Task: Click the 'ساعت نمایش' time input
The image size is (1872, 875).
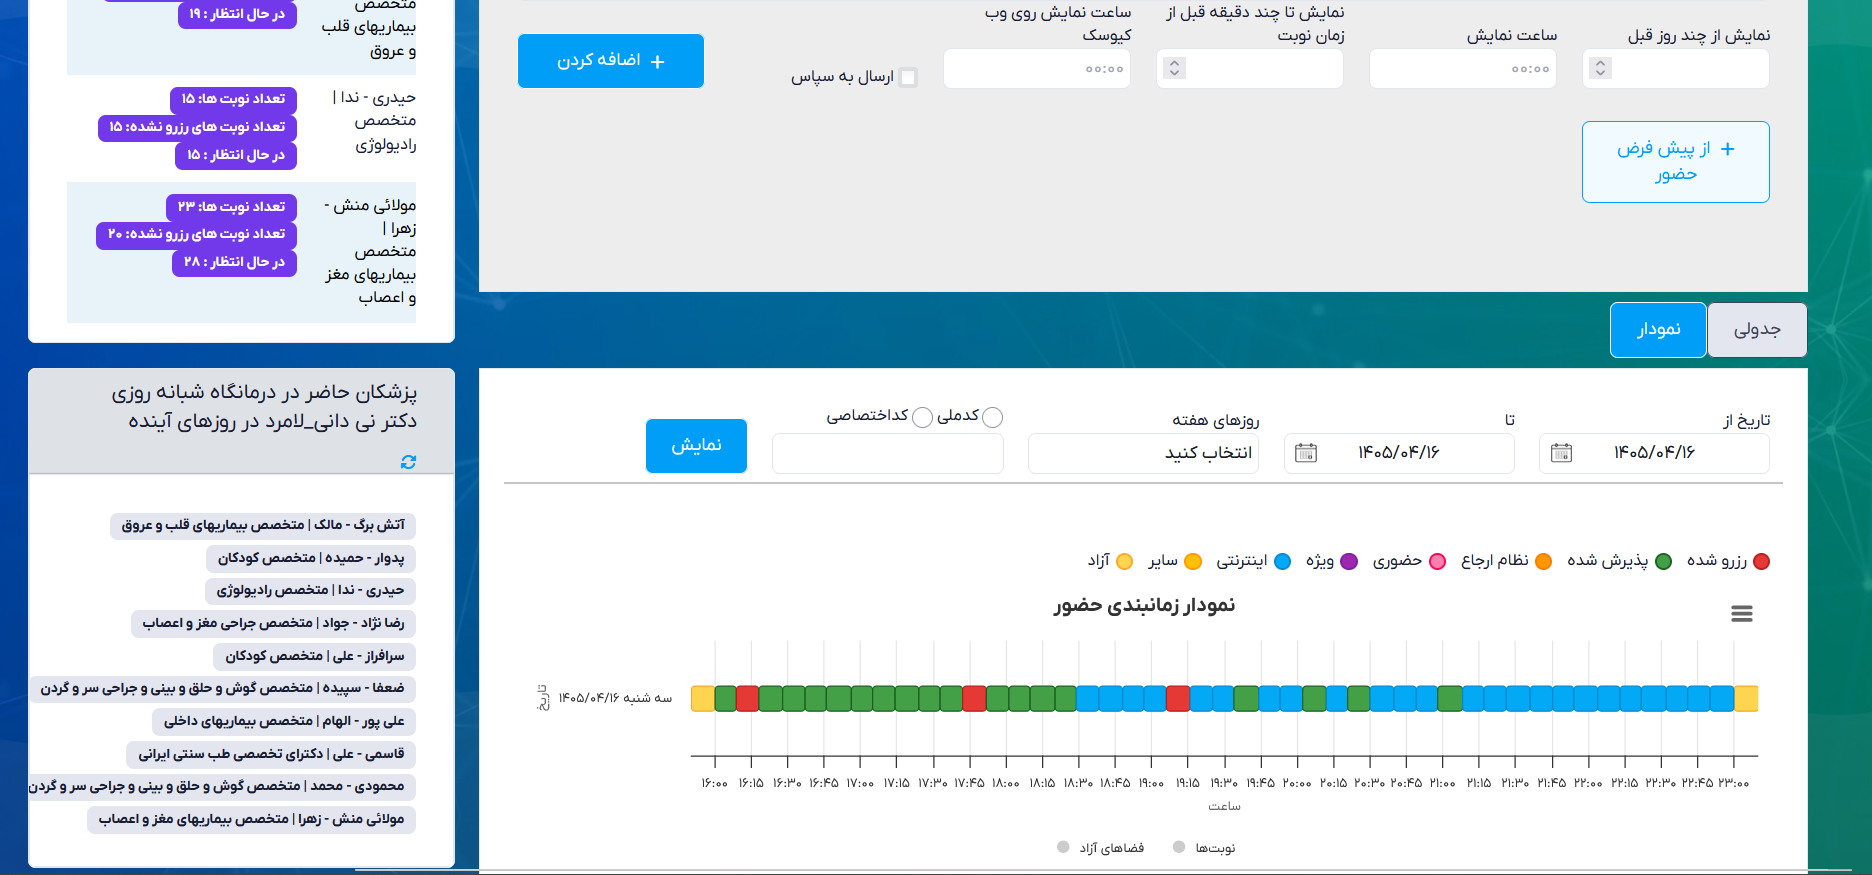Action: tap(1463, 69)
